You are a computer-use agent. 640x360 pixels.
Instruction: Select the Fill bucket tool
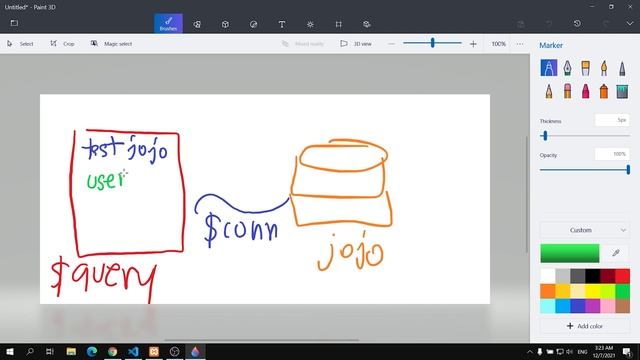(622, 91)
